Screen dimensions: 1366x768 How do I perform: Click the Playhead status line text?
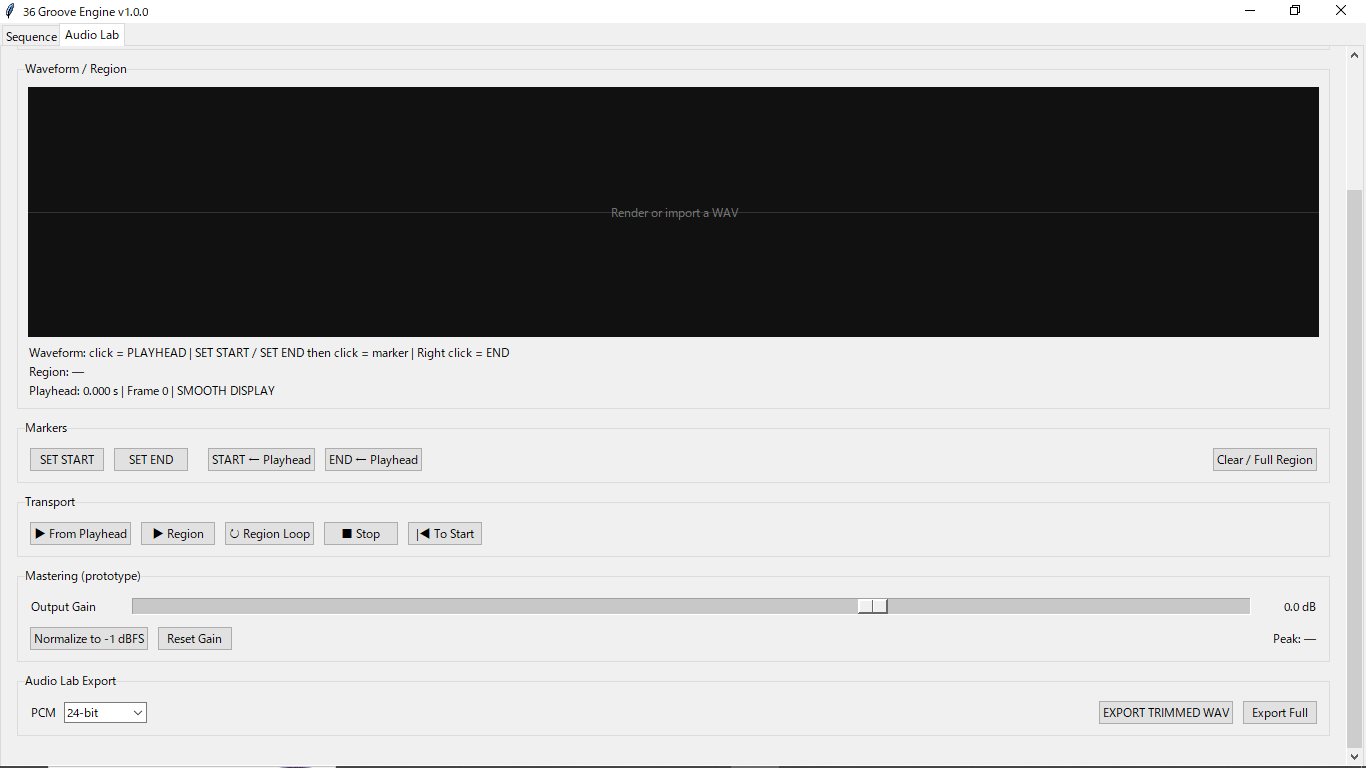click(152, 391)
